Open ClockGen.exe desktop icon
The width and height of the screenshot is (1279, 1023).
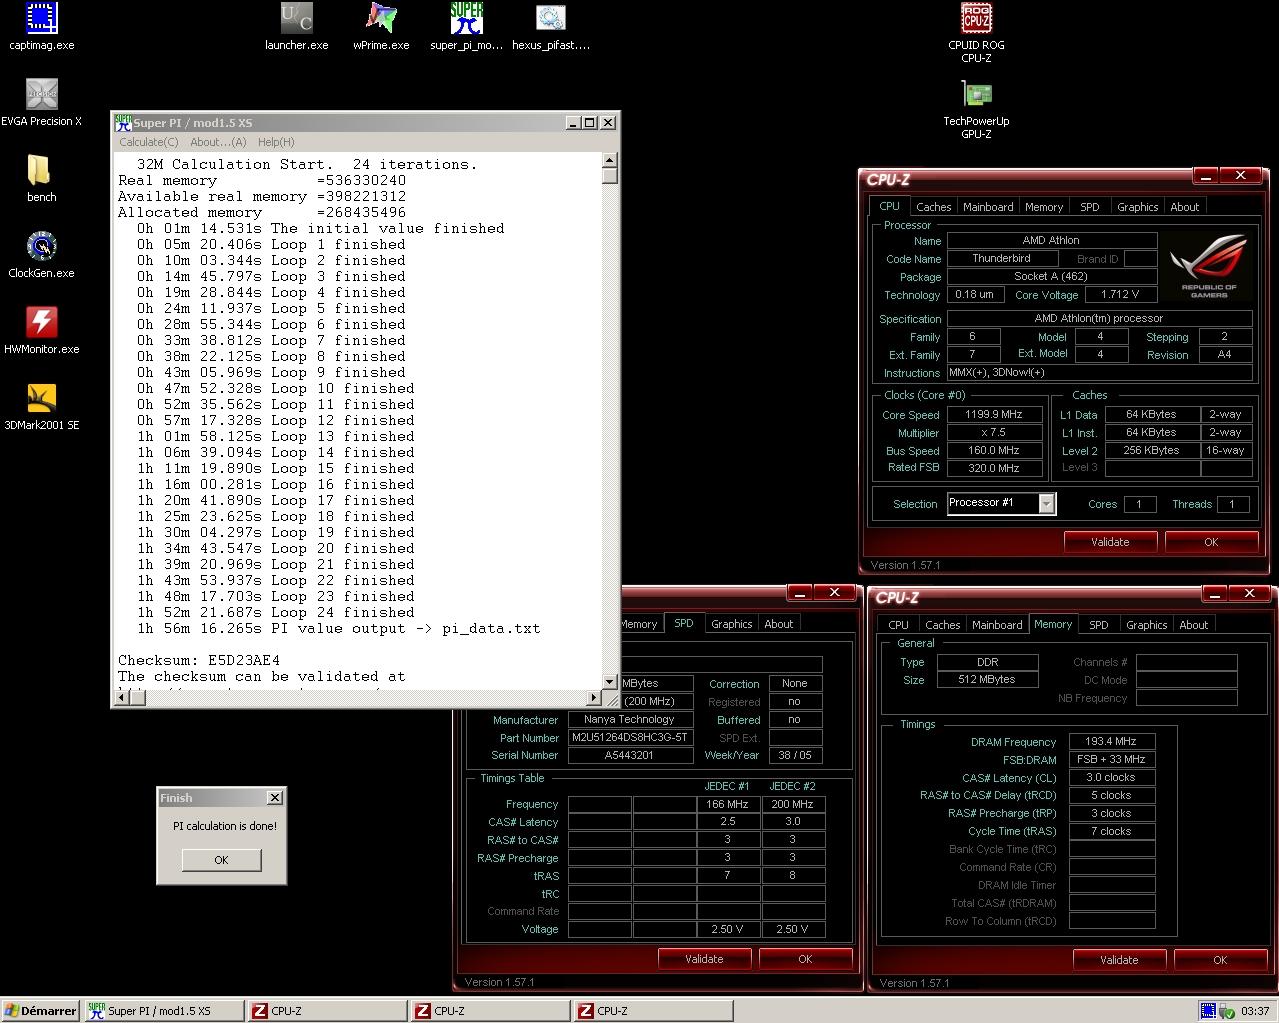coord(41,254)
